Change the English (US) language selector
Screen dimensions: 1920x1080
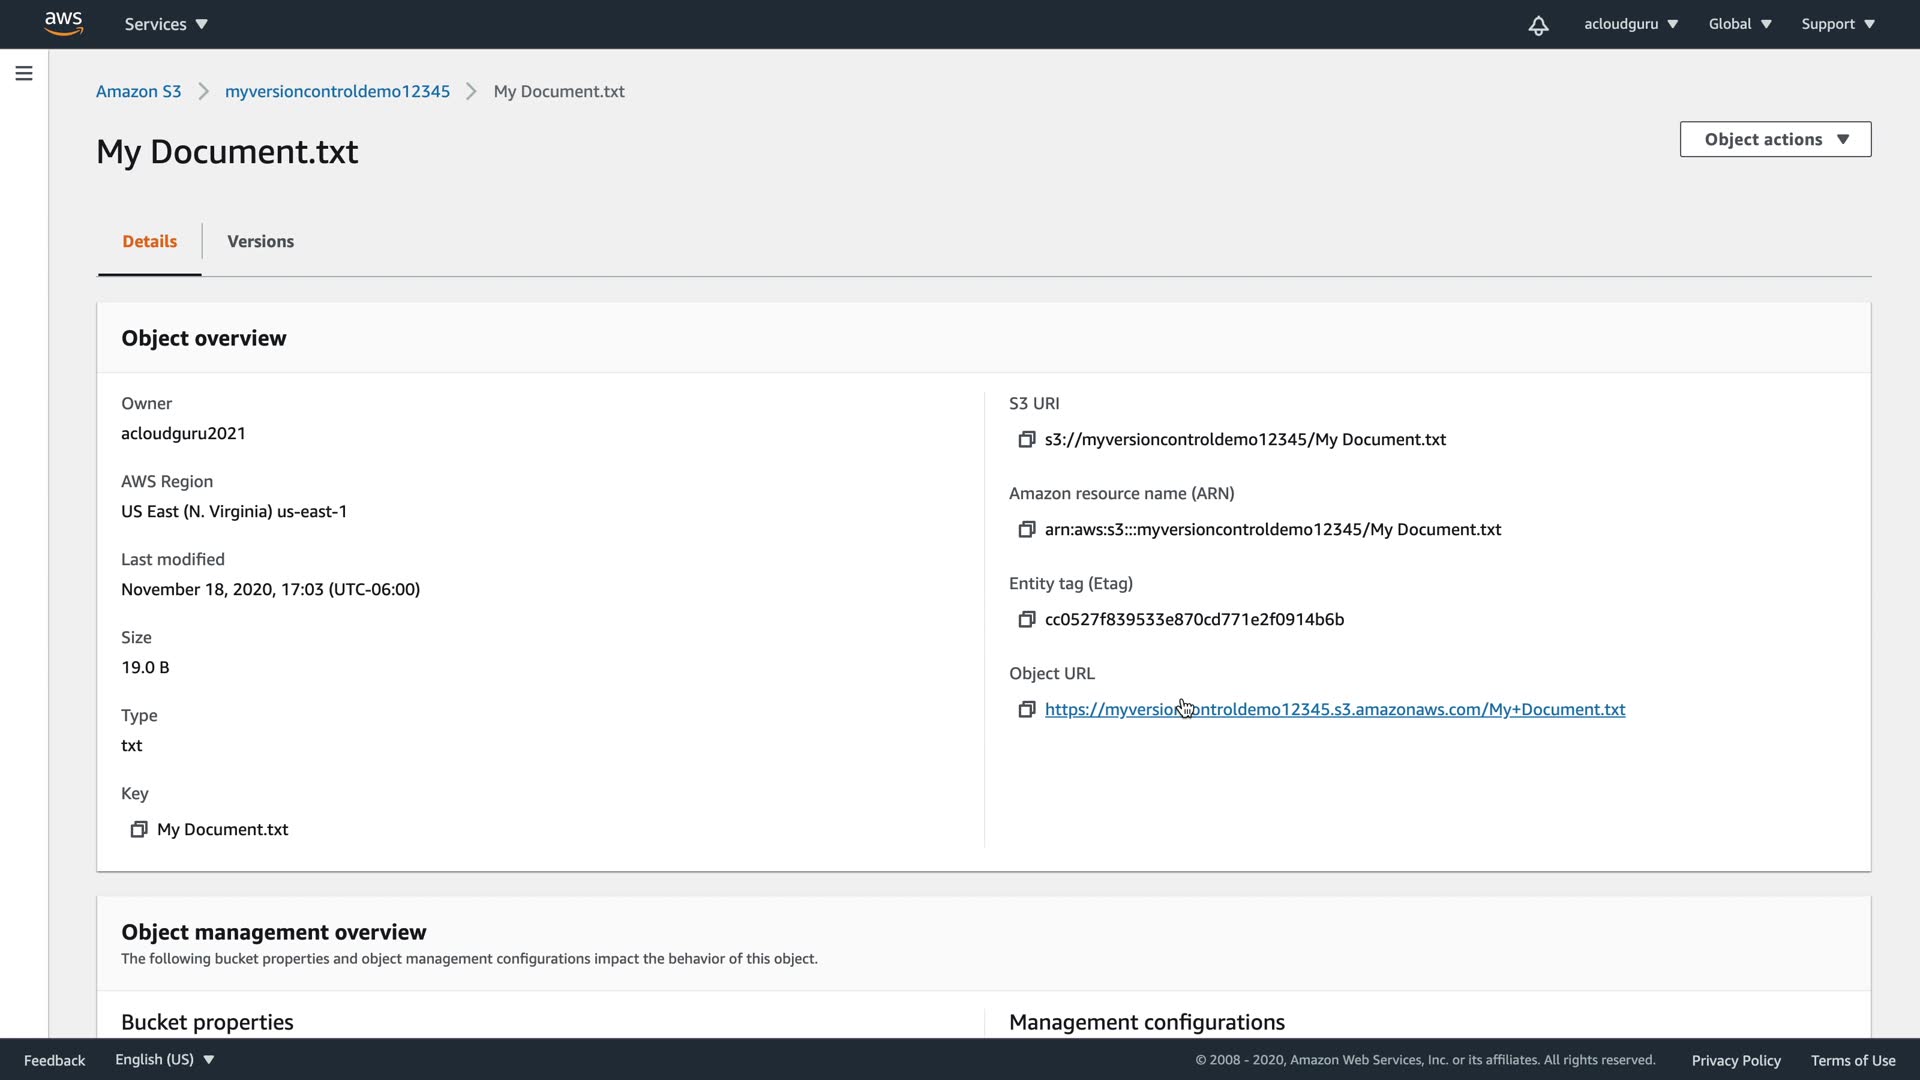tap(164, 1060)
